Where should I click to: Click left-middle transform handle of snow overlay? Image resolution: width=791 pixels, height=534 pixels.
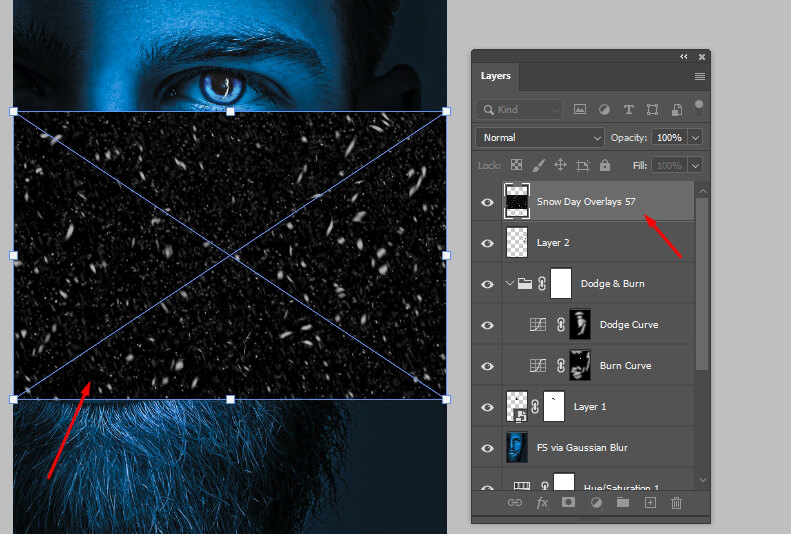coord(14,256)
